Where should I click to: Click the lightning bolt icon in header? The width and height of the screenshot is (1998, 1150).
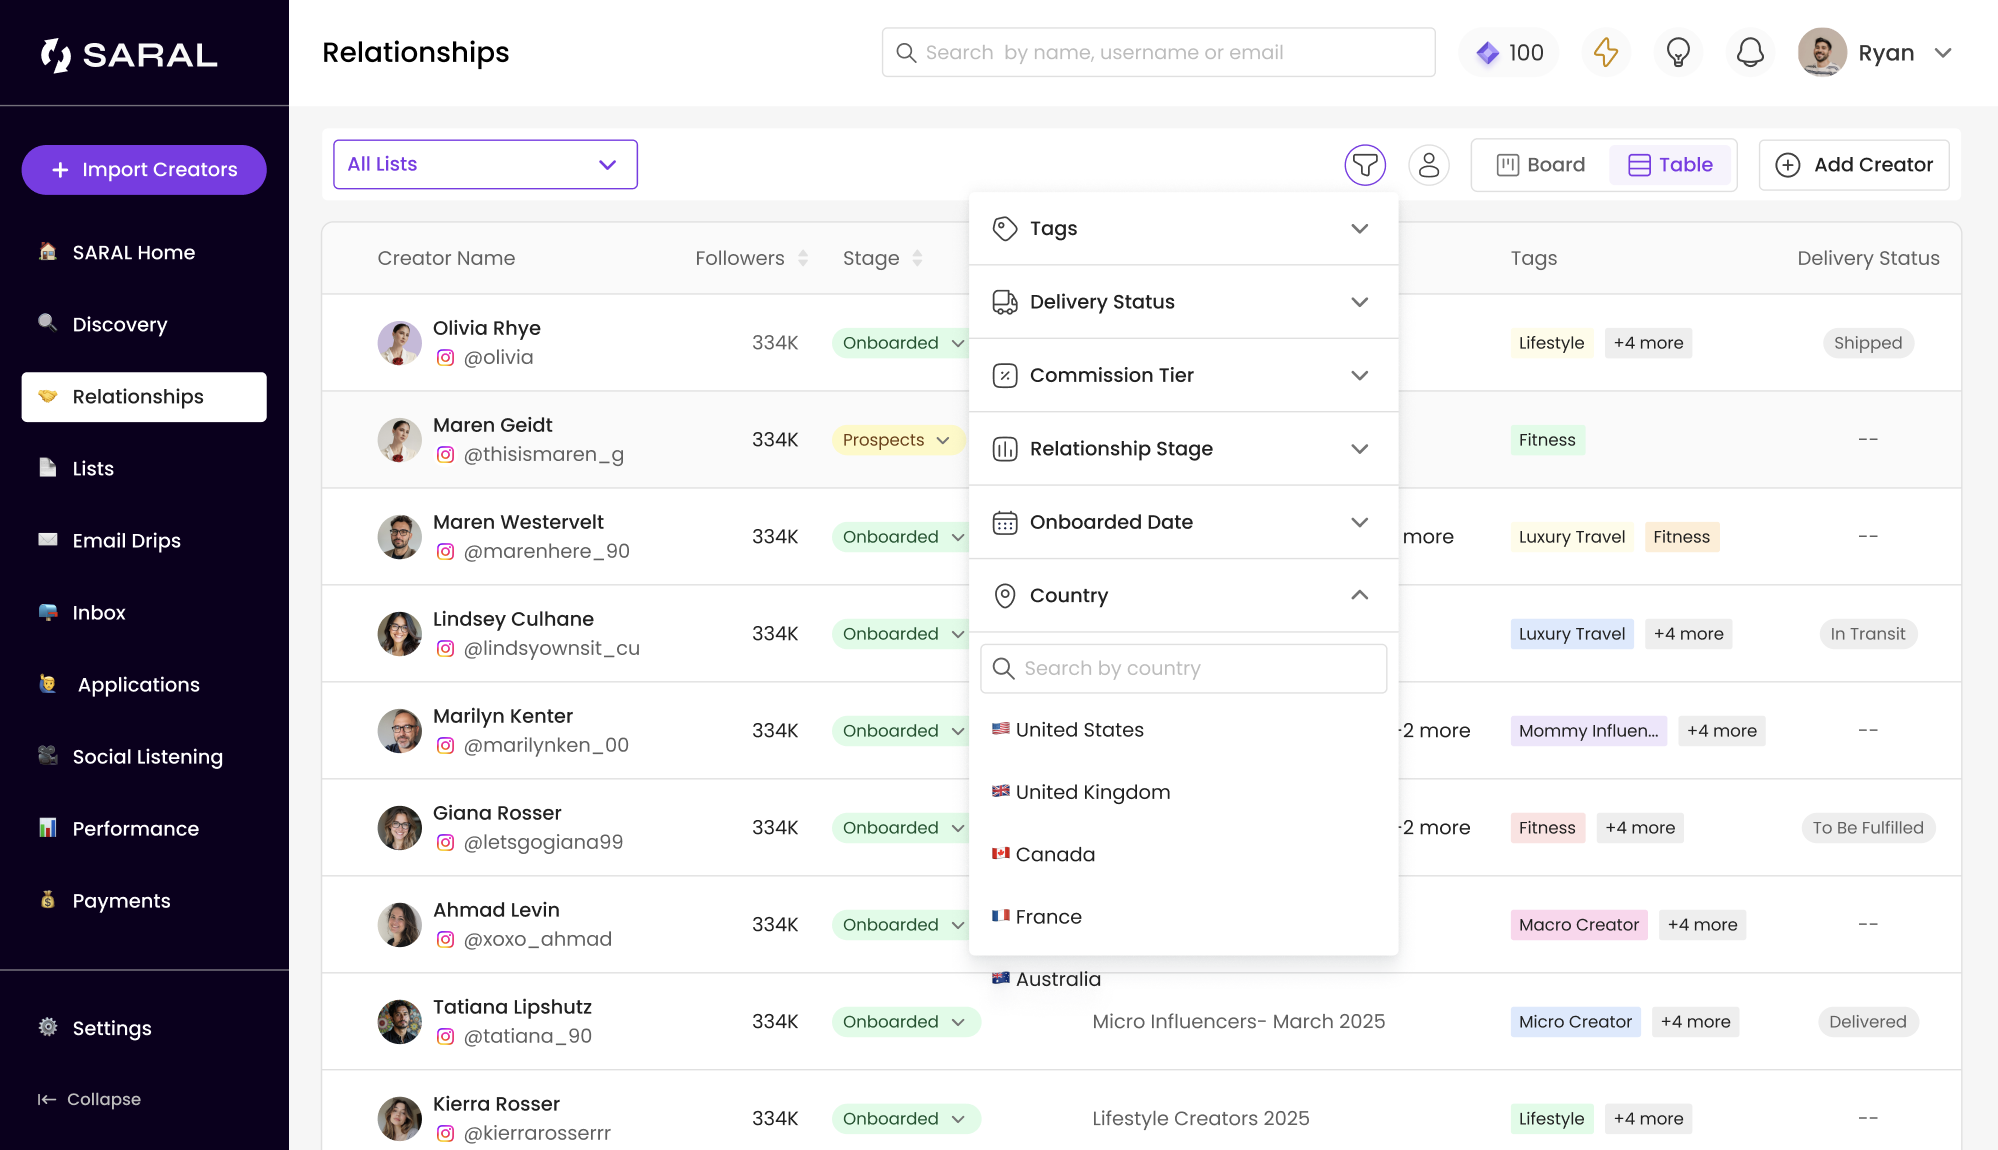[1606, 52]
